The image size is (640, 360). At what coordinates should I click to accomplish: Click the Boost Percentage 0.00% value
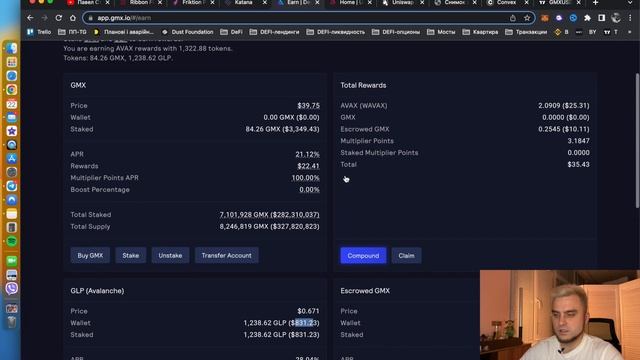coord(309,190)
